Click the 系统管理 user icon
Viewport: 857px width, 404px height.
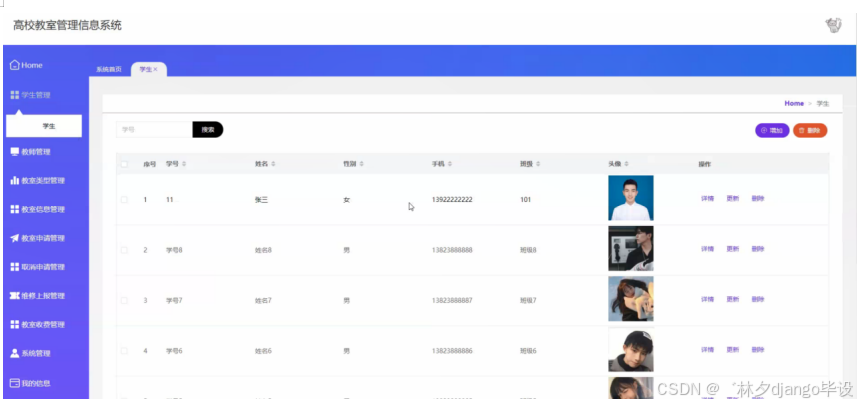[x=15, y=353]
